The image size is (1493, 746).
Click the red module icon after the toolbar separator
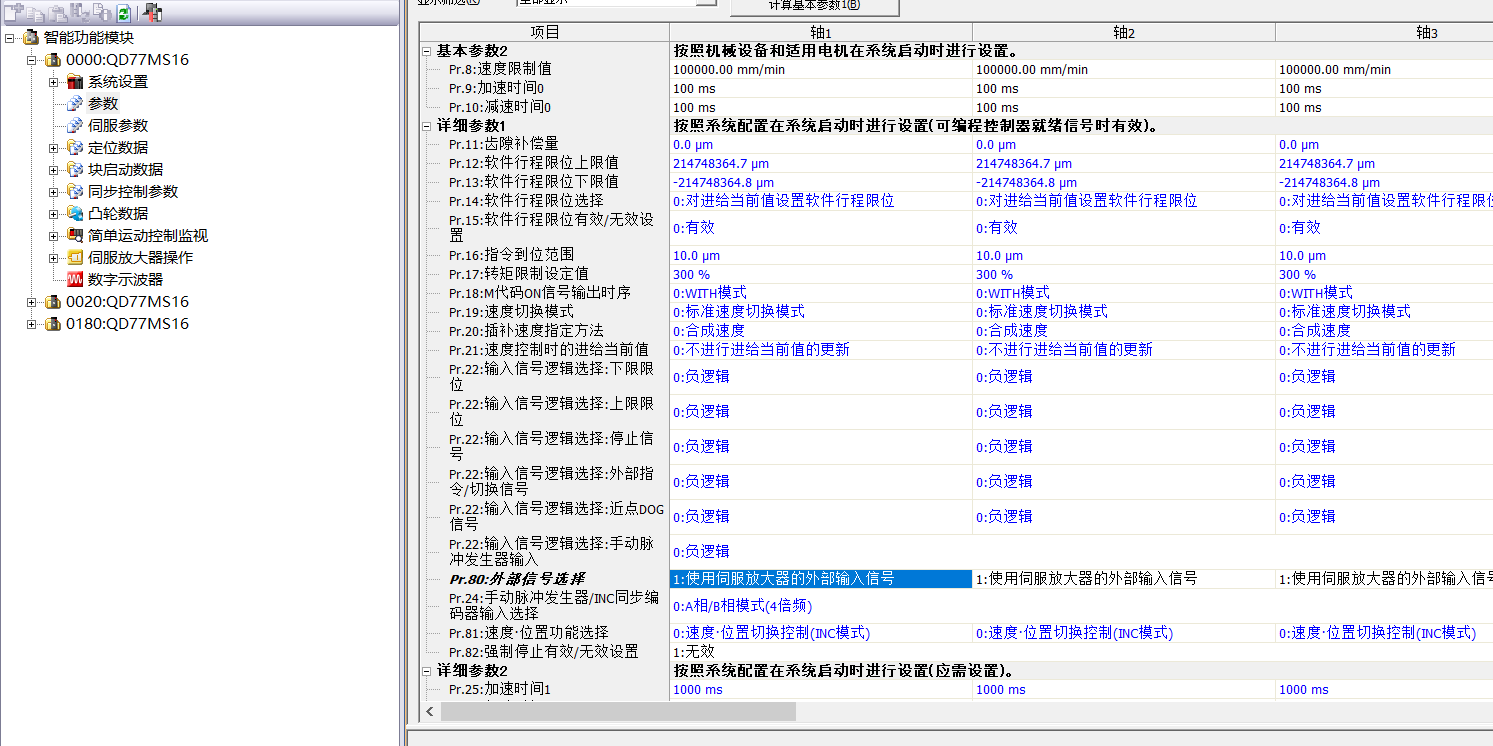[x=152, y=13]
